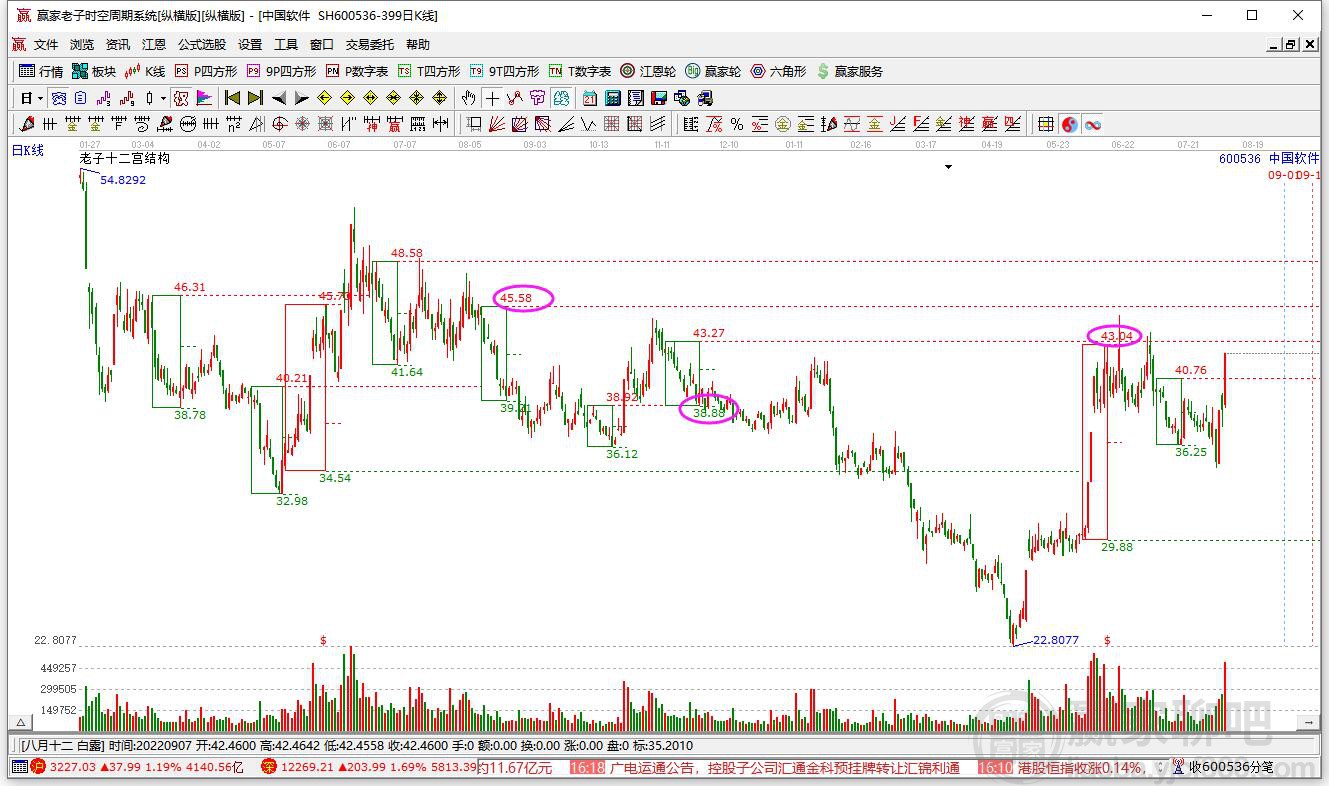The image size is (1329, 786).
Task: Open the 文件 menu
Action: pyautogui.click(x=46, y=45)
